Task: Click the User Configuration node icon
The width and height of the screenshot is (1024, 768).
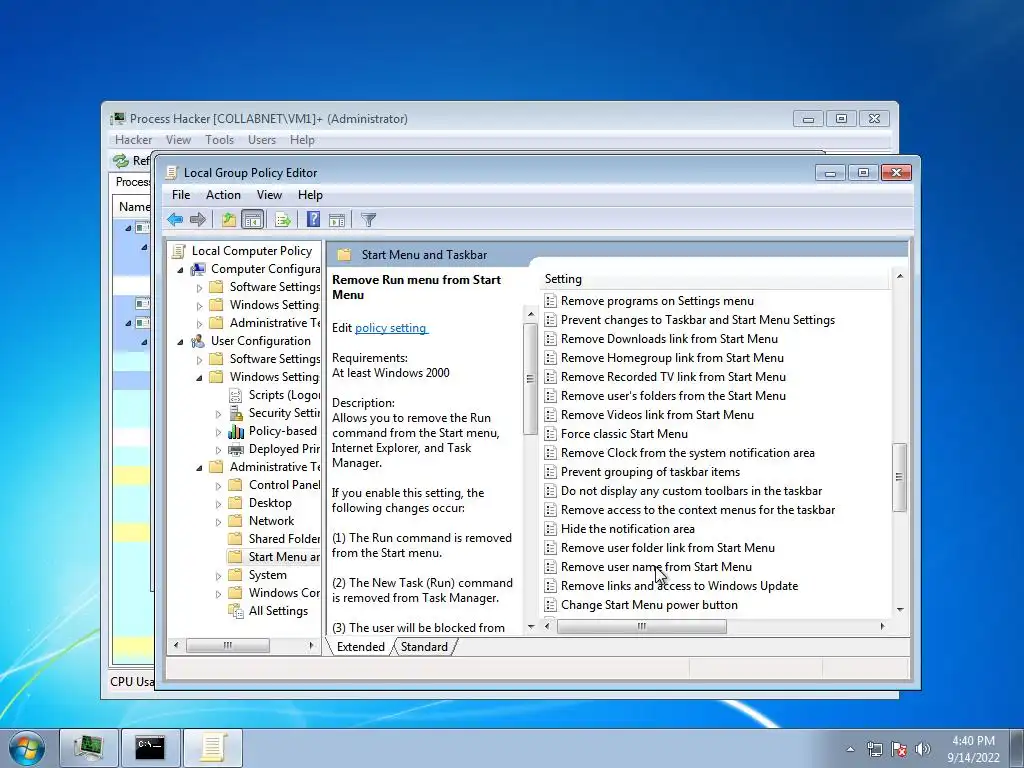Action: pos(198,341)
